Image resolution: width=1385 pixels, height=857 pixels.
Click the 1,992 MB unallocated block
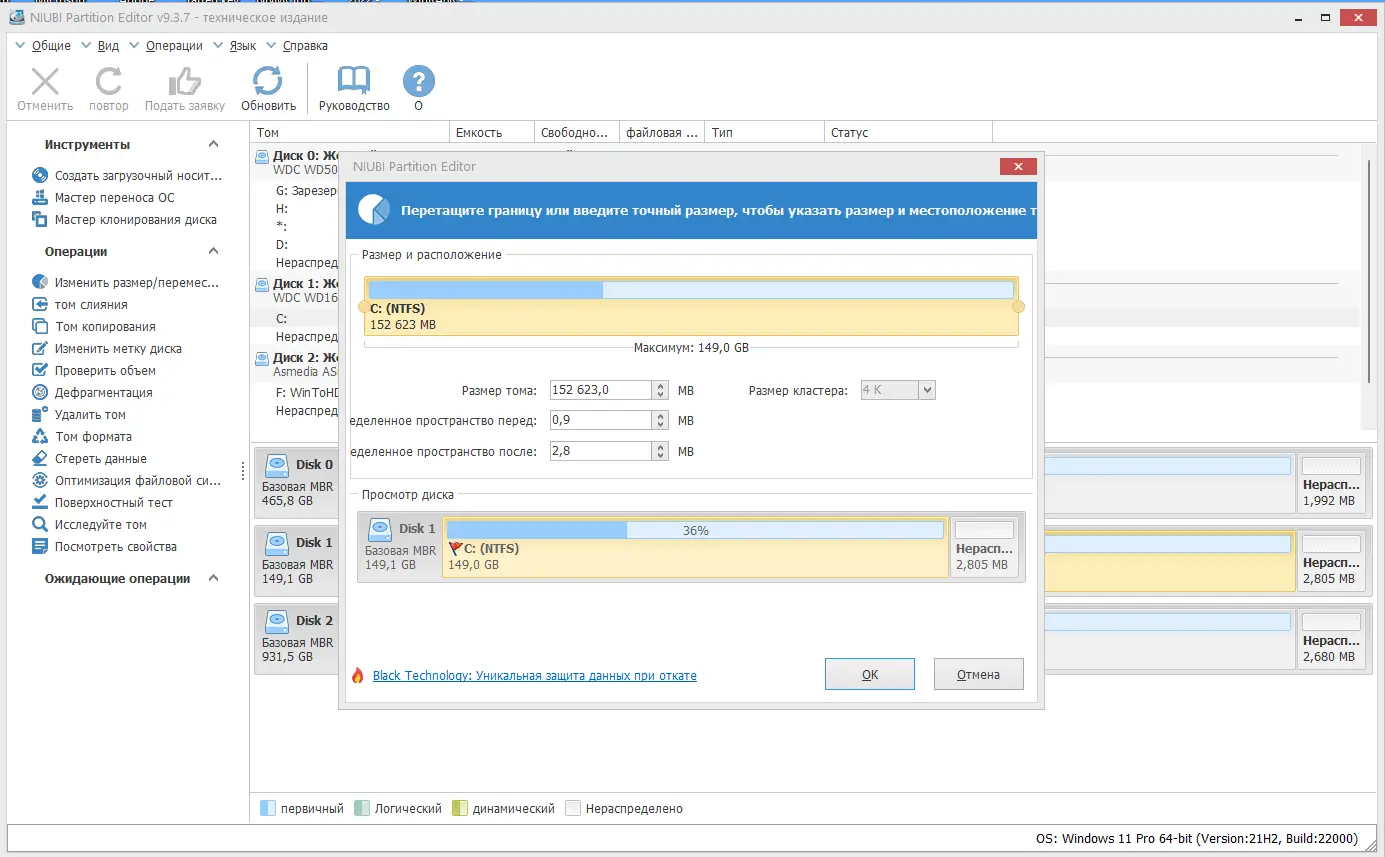coord(1331,483)
